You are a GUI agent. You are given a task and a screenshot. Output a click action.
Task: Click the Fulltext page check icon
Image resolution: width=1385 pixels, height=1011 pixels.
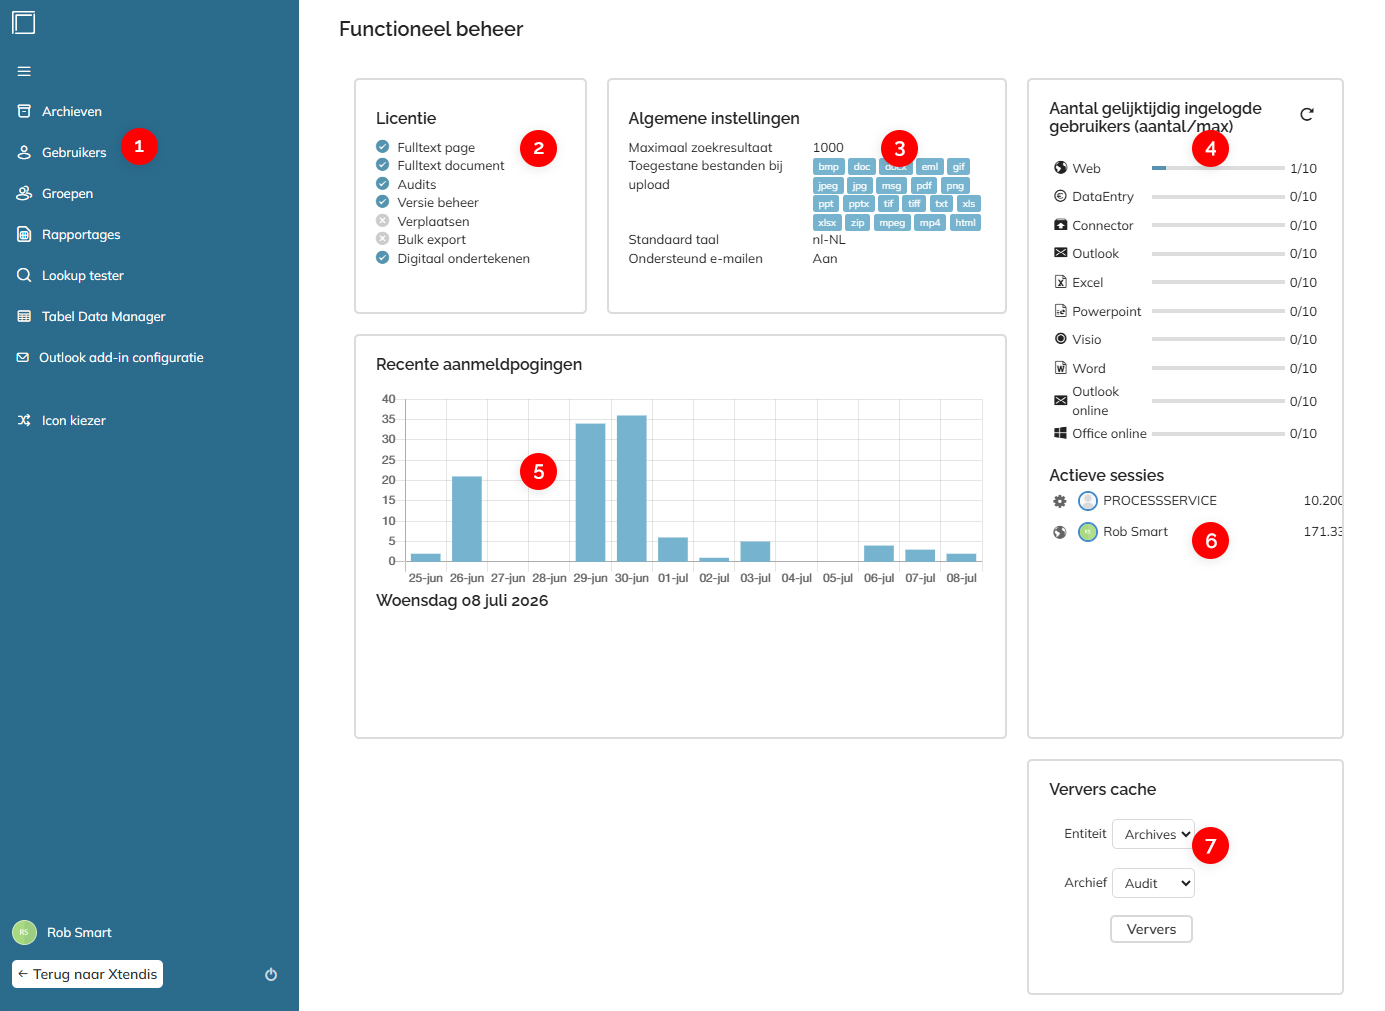(x=382, y=147)
